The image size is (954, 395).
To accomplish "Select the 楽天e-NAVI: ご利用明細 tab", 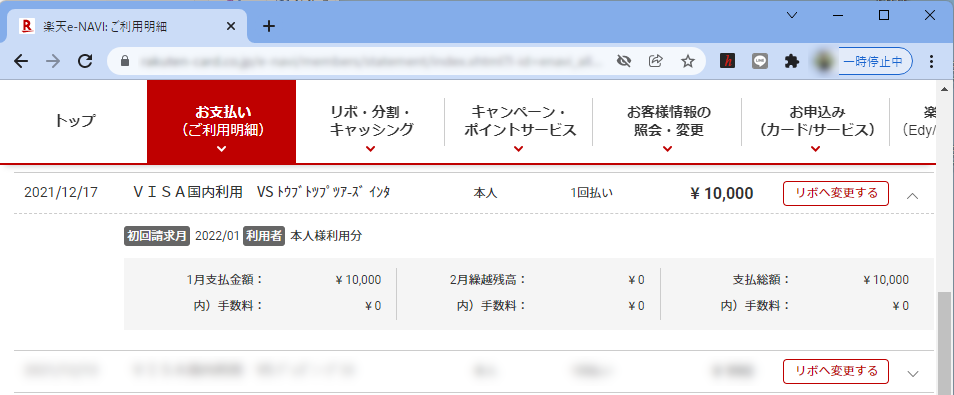I will point(127,26).
